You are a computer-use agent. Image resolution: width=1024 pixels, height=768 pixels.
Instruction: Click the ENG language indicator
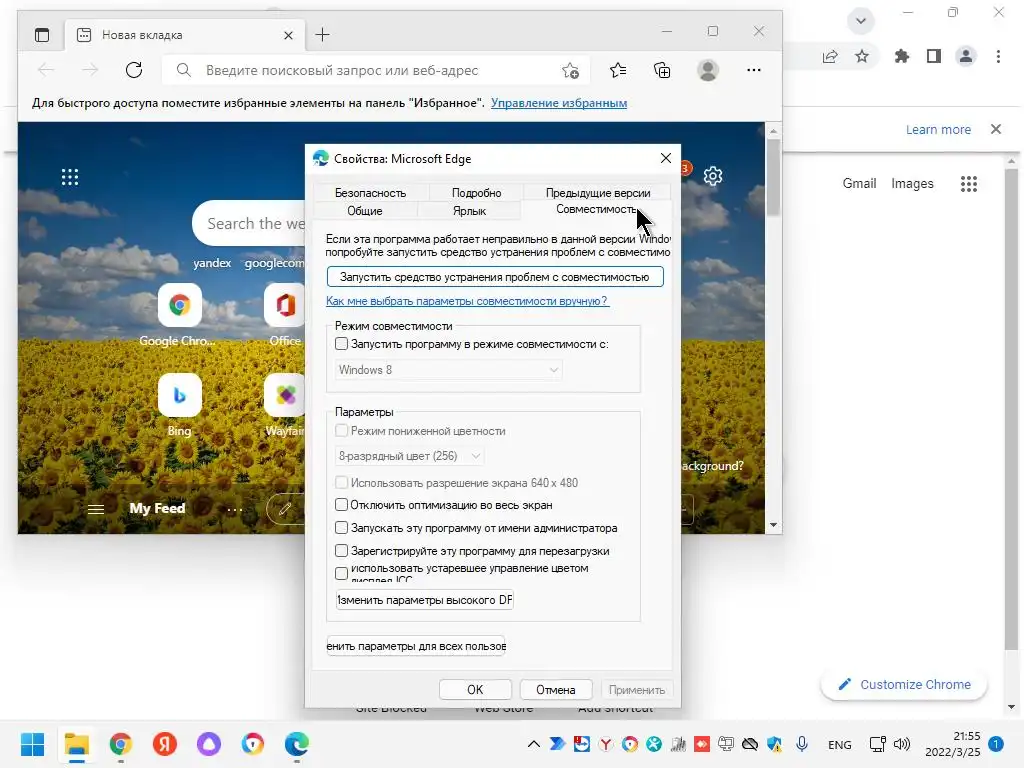(839, 744)
